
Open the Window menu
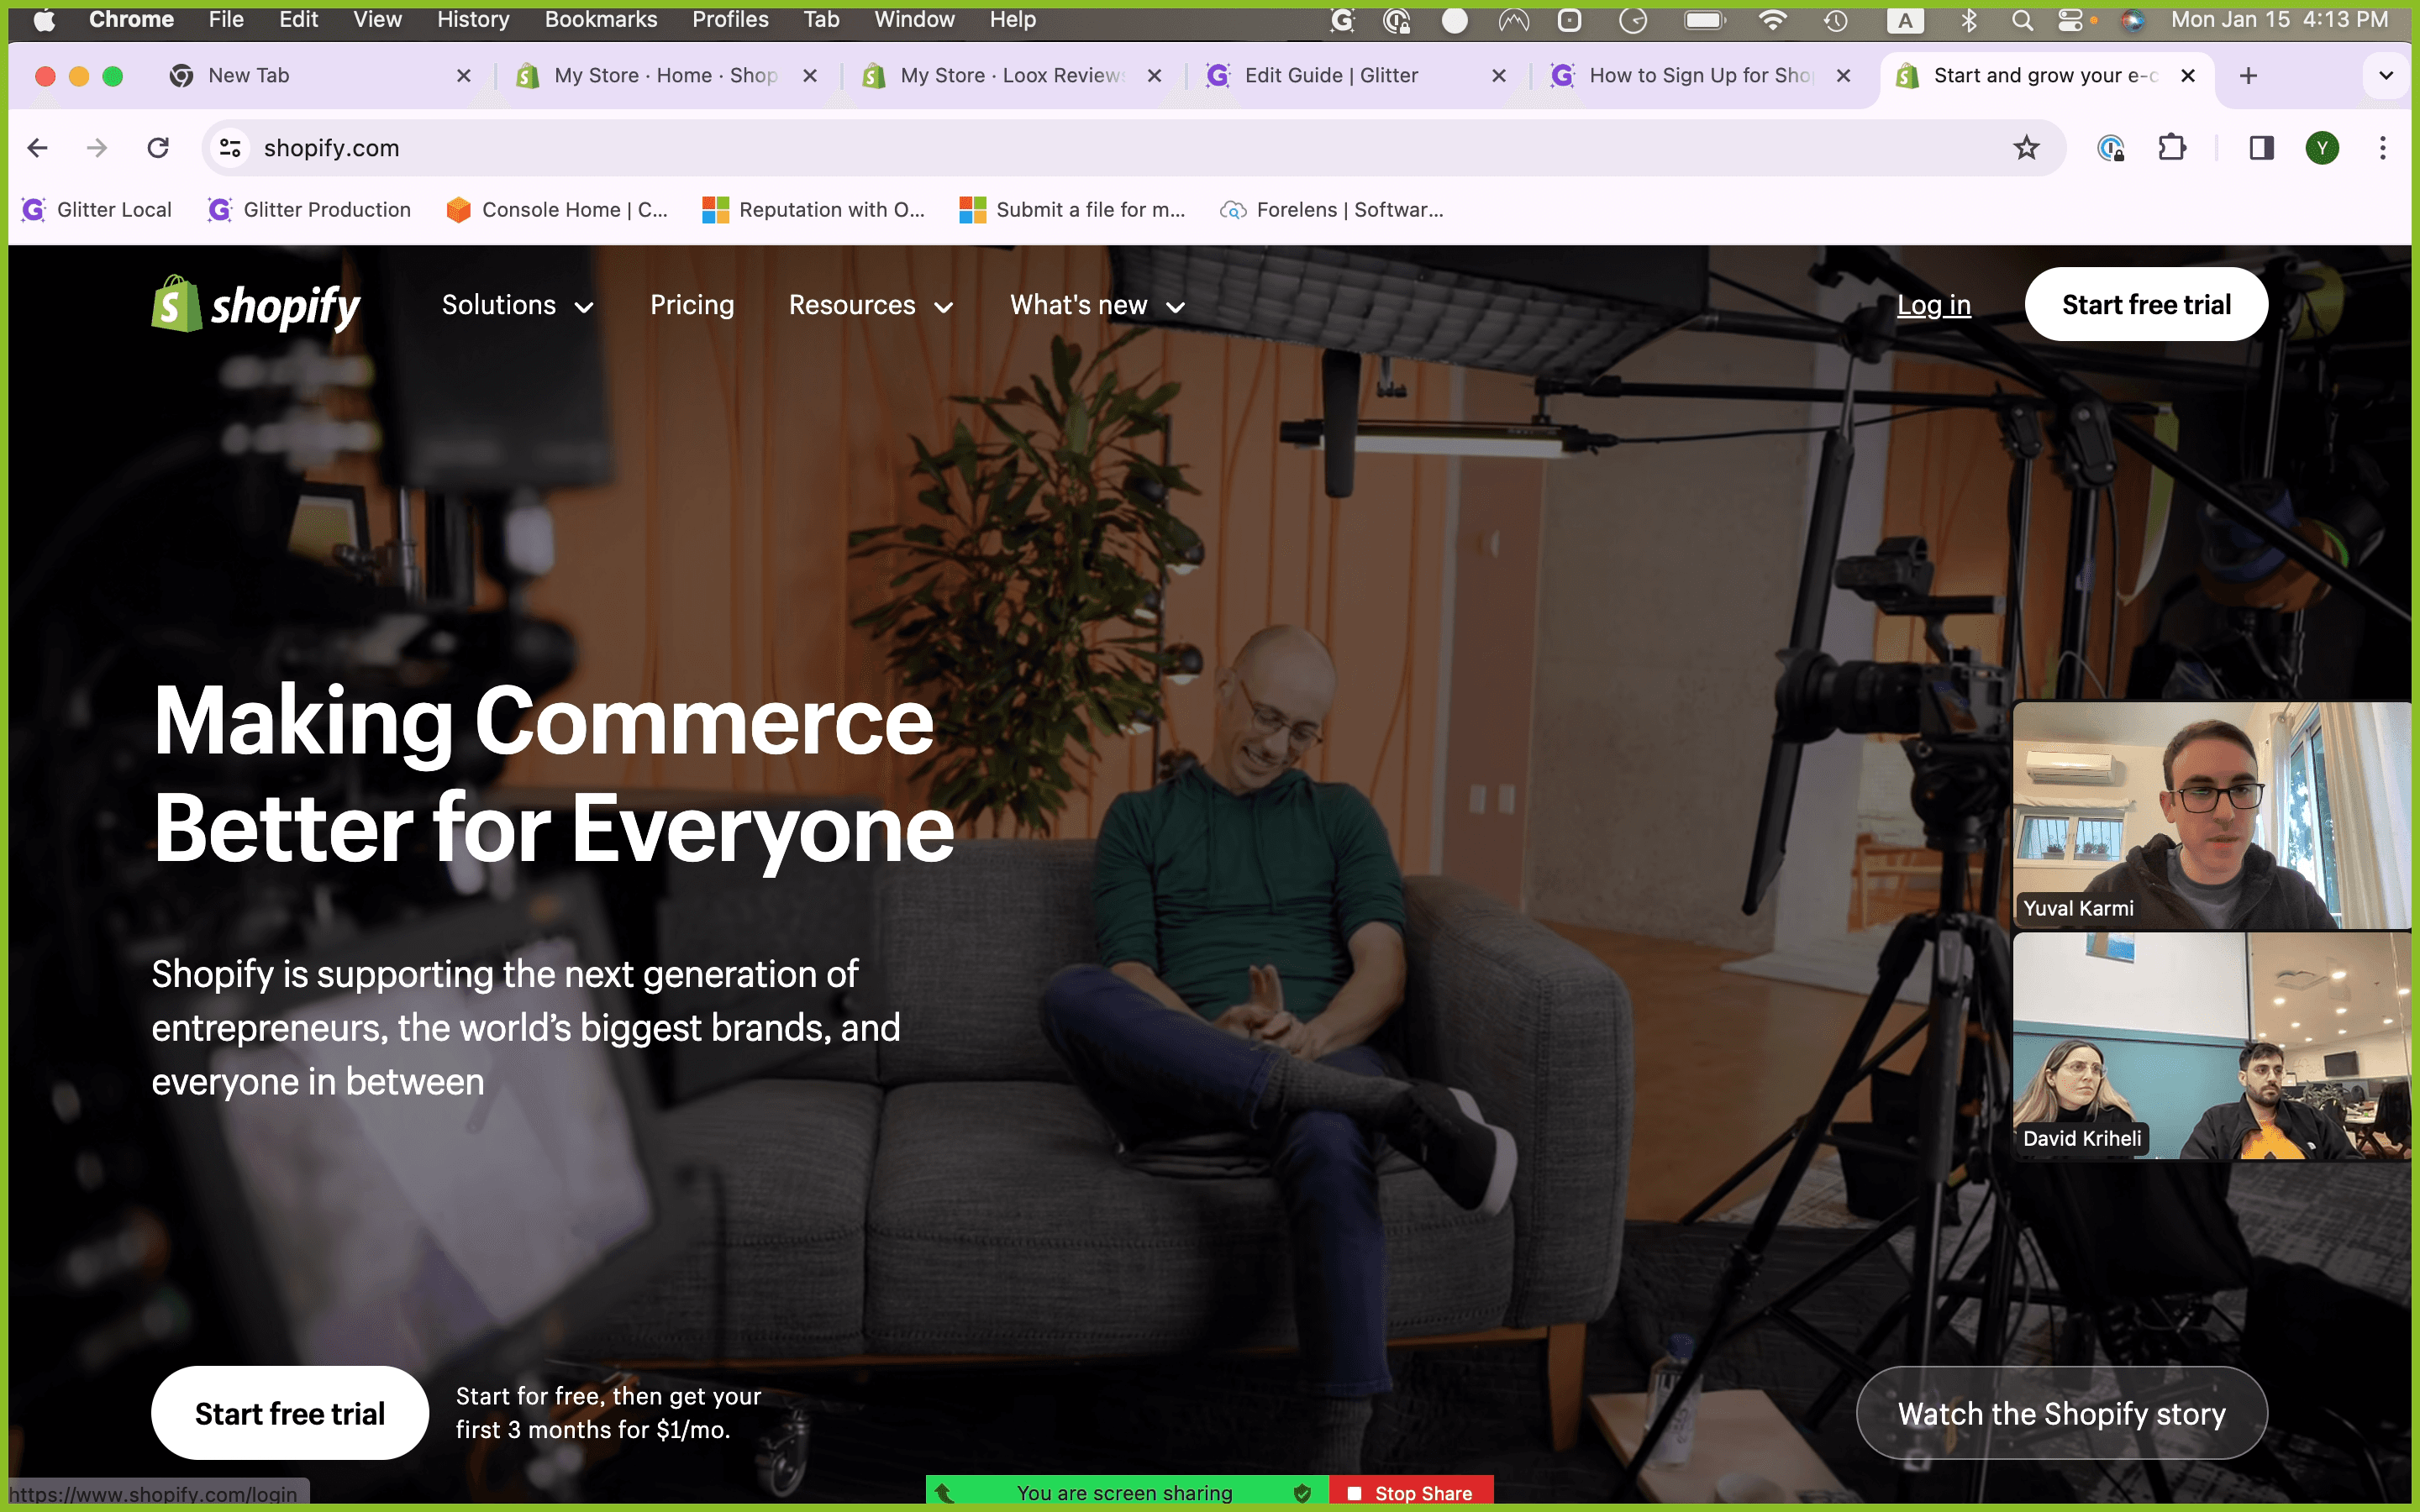coord(914,20)
